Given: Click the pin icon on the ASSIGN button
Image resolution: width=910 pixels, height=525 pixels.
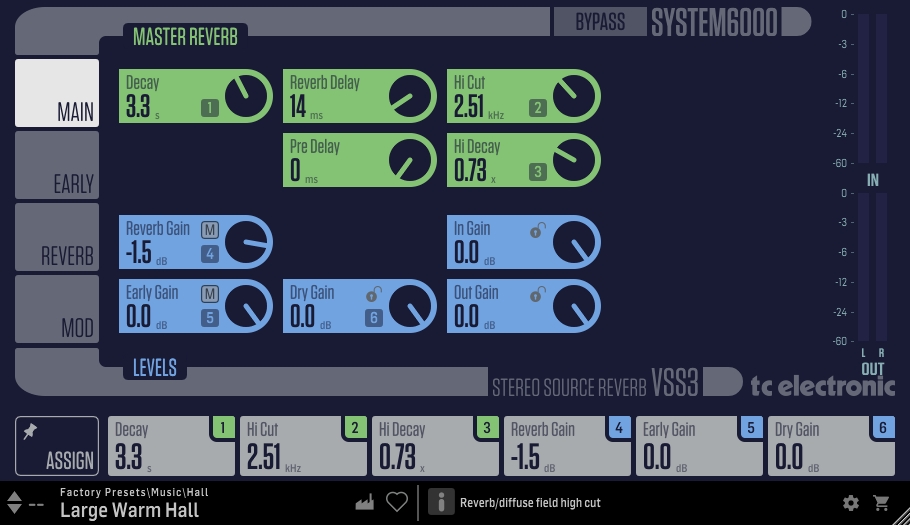Looking at the screenshot, I should pyautogui.click(x=30, y=432).
